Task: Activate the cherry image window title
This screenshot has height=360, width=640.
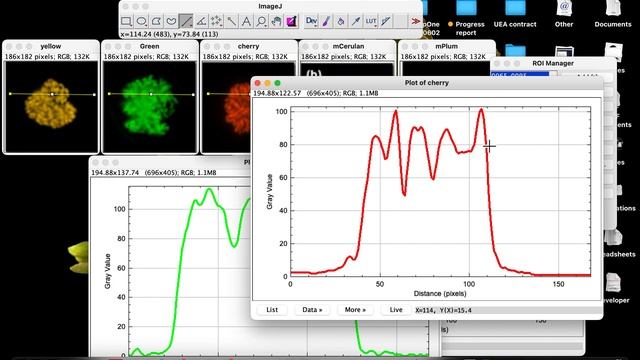Action: 248,46
